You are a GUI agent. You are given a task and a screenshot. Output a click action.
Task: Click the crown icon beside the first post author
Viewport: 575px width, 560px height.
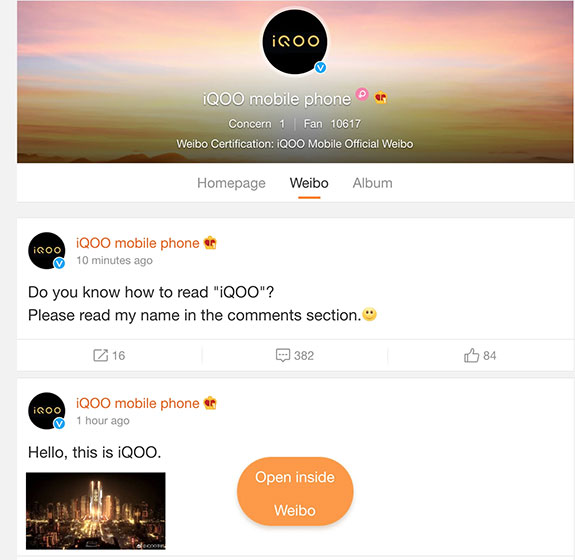(x=210, y=242)
